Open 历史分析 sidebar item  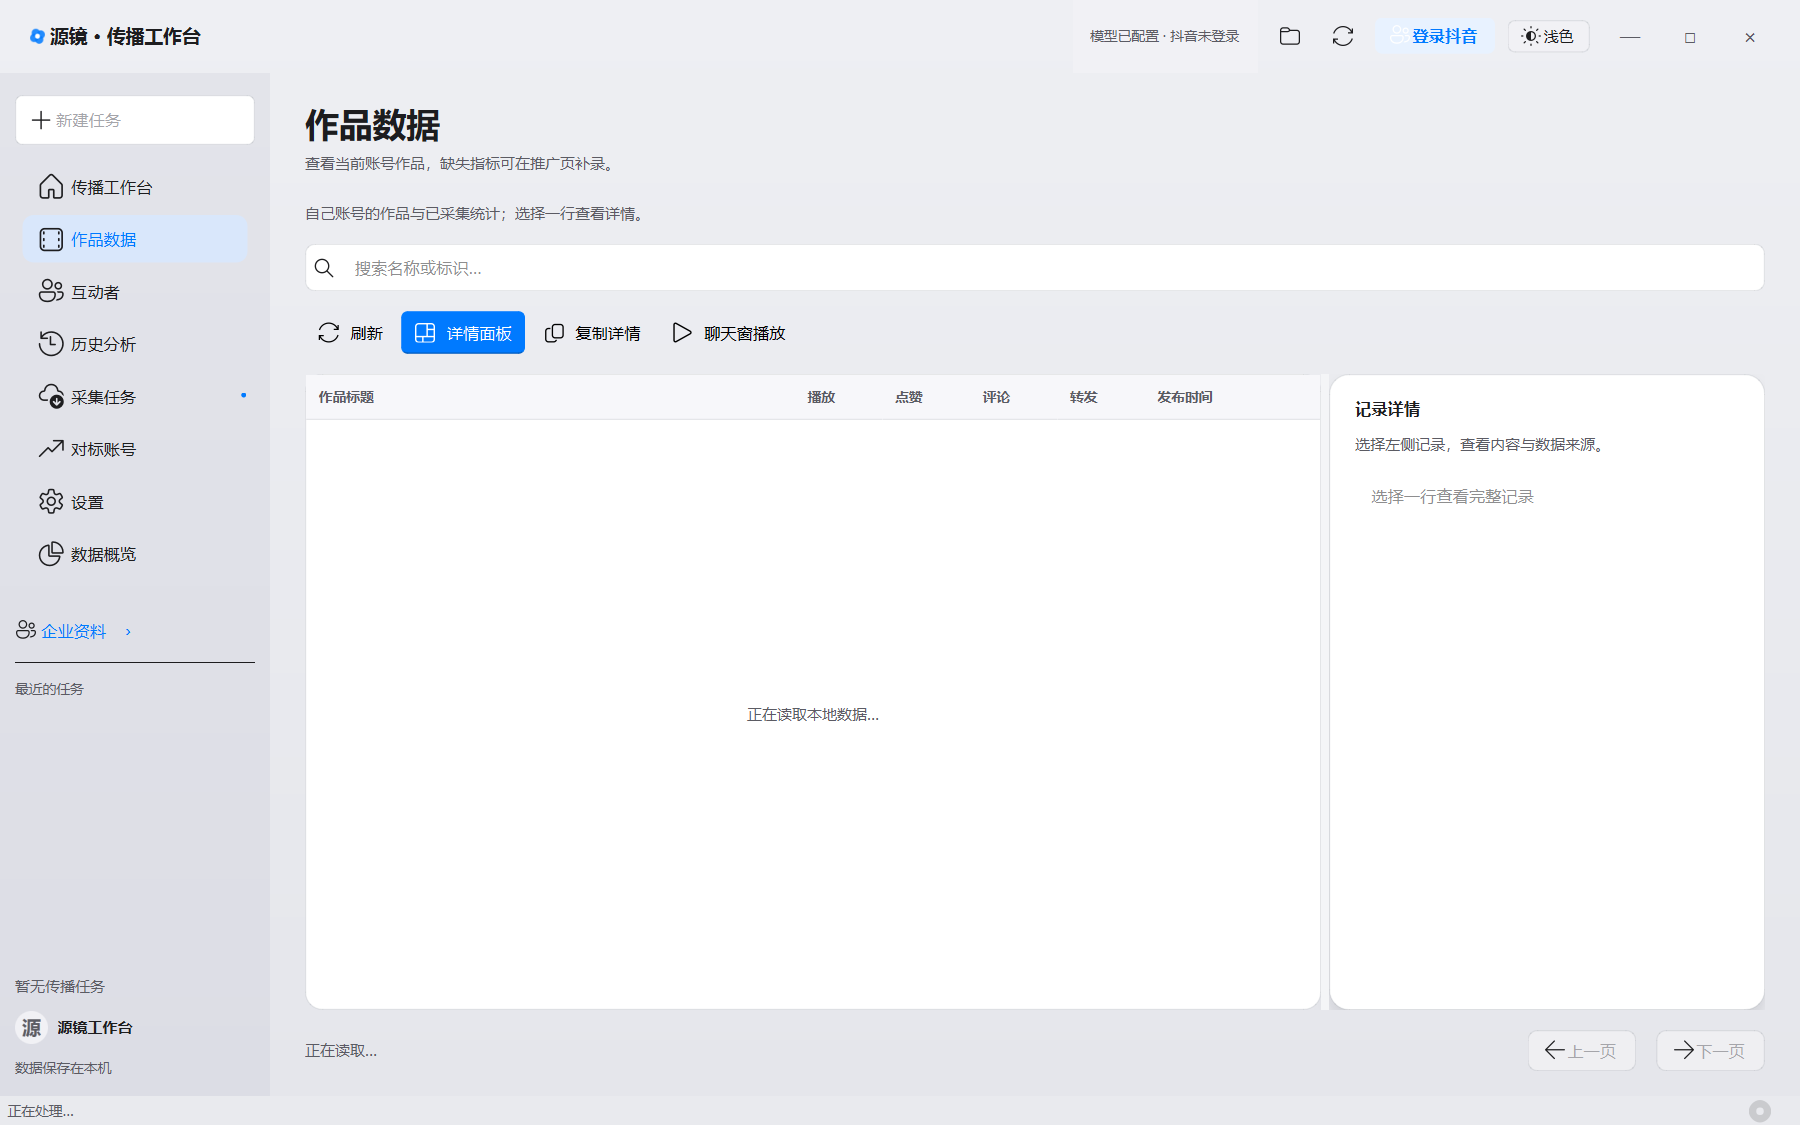(x=135, y=344)
